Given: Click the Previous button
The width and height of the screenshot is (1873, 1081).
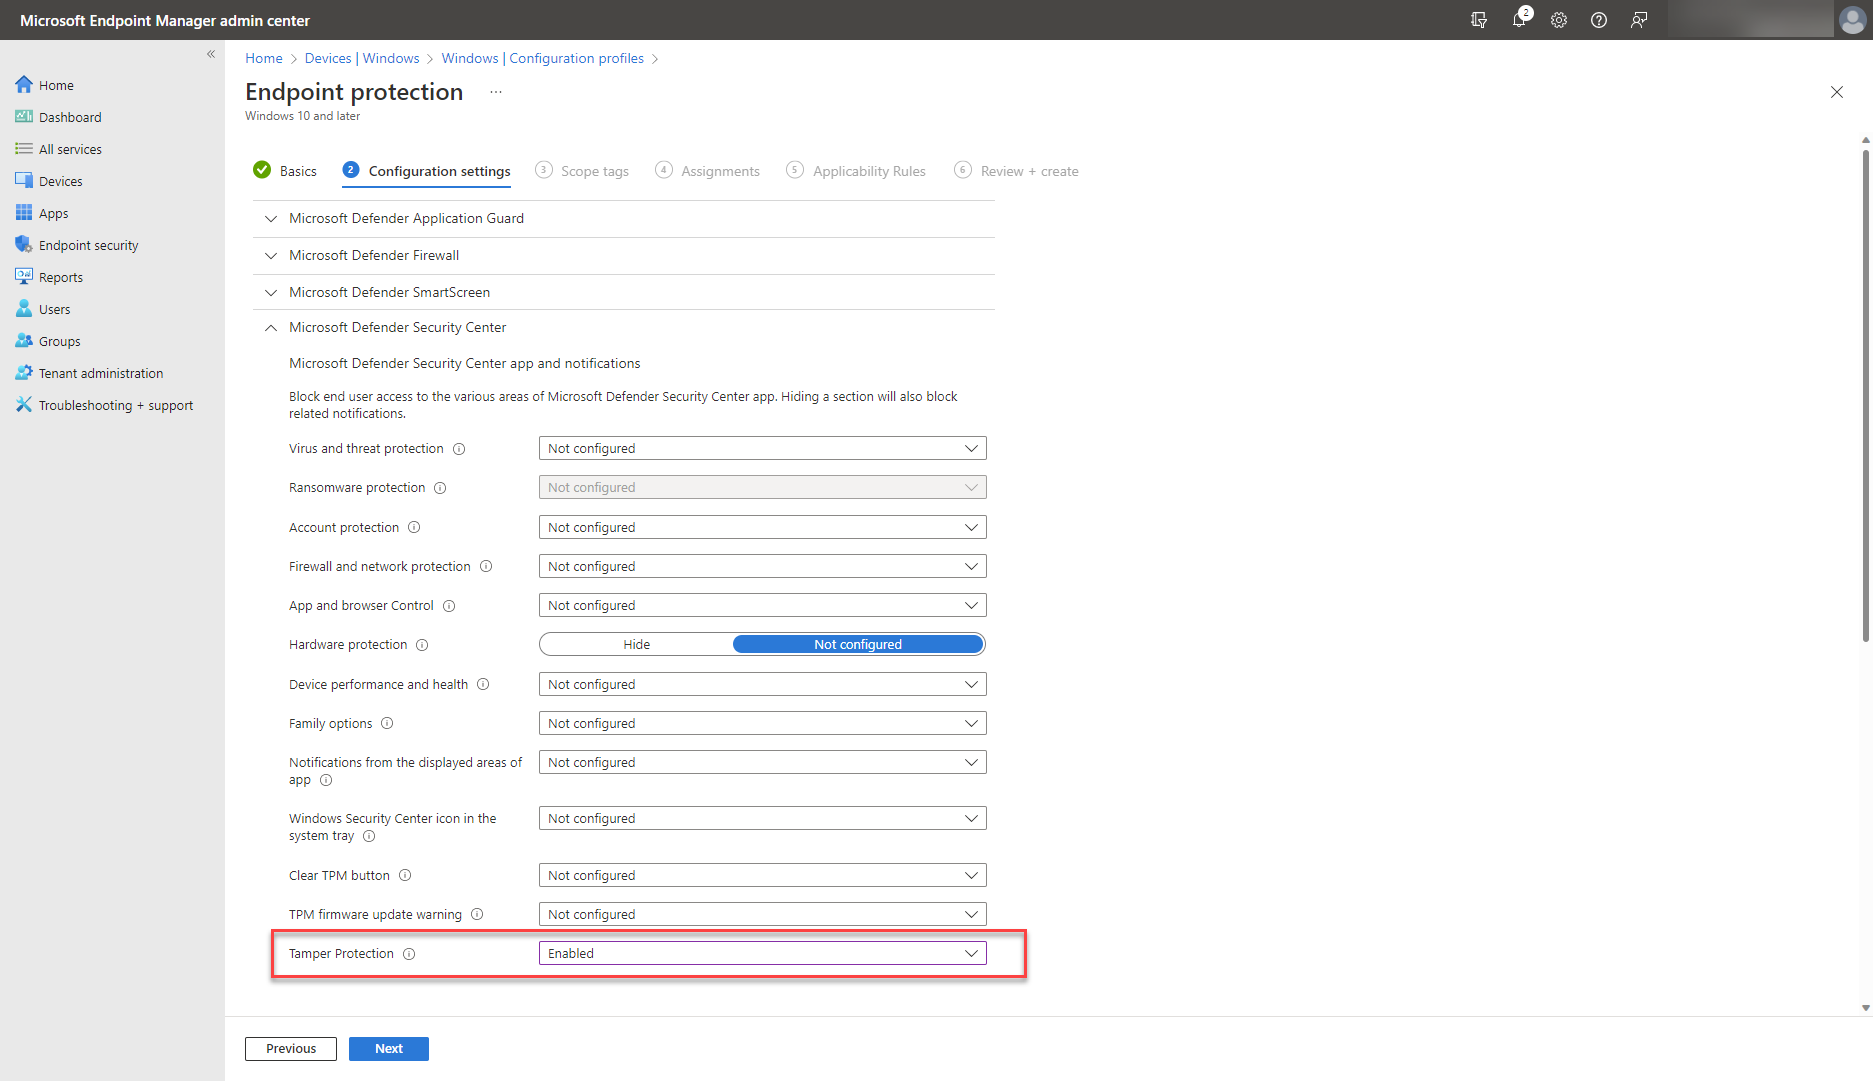Looking at the screenshot, I should tap(291, 1048).
